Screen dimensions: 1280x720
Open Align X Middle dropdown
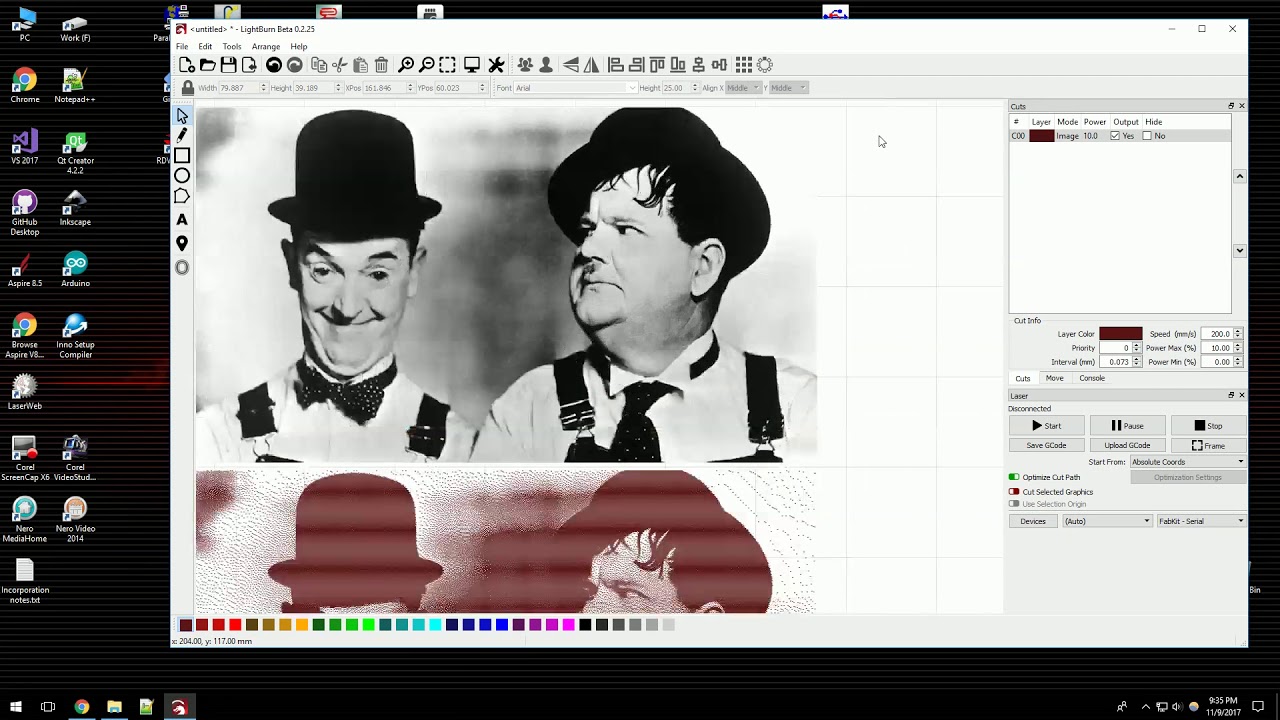[x=742, y=88]
